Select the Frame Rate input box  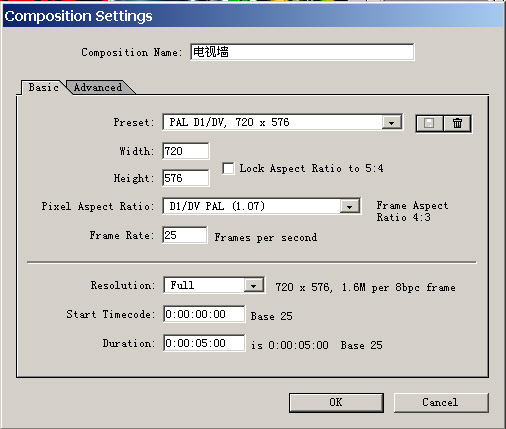(x=185, y=235)
